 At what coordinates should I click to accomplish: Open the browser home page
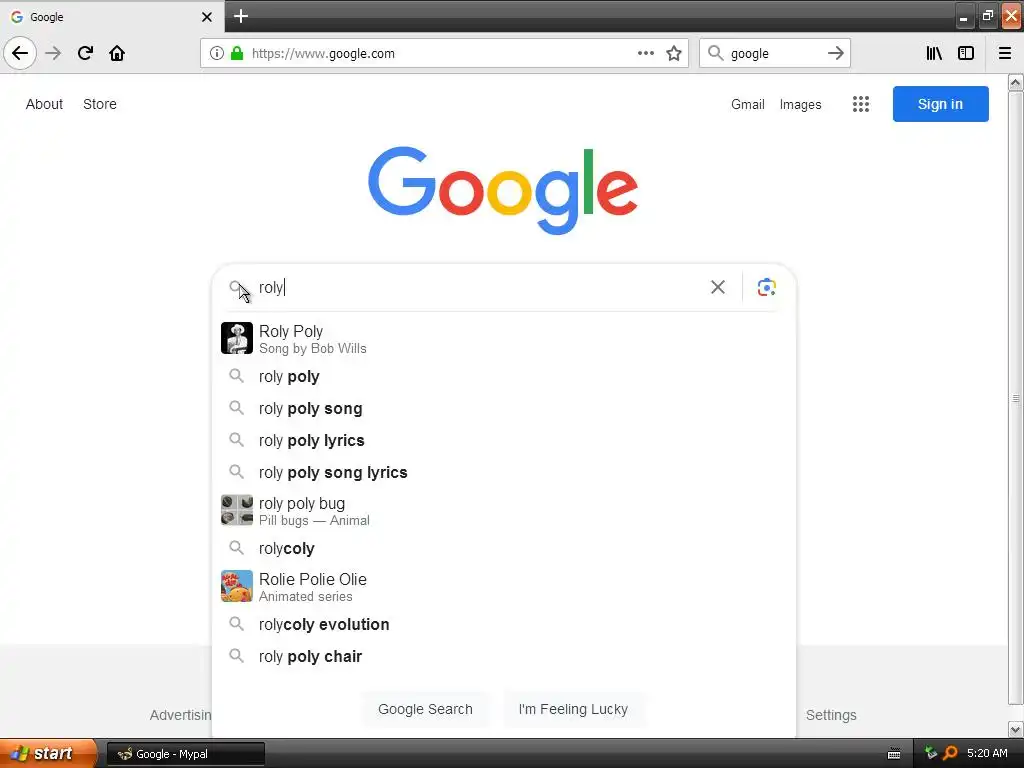[117, 54]
